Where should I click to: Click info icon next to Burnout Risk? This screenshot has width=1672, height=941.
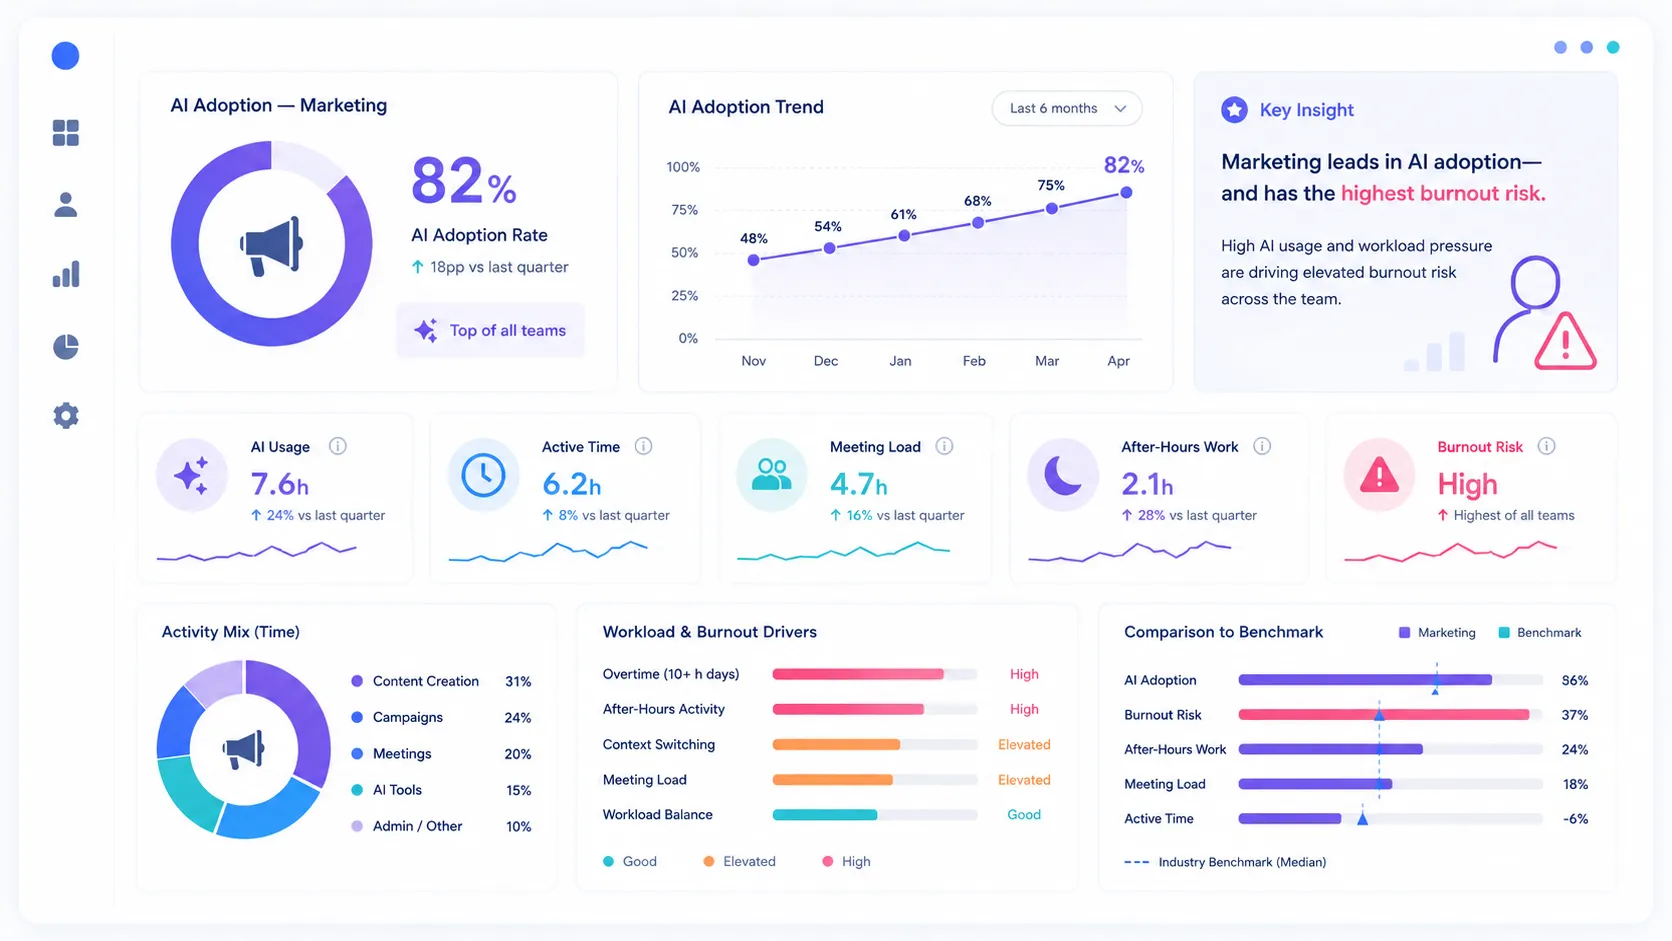(1546, 446)
